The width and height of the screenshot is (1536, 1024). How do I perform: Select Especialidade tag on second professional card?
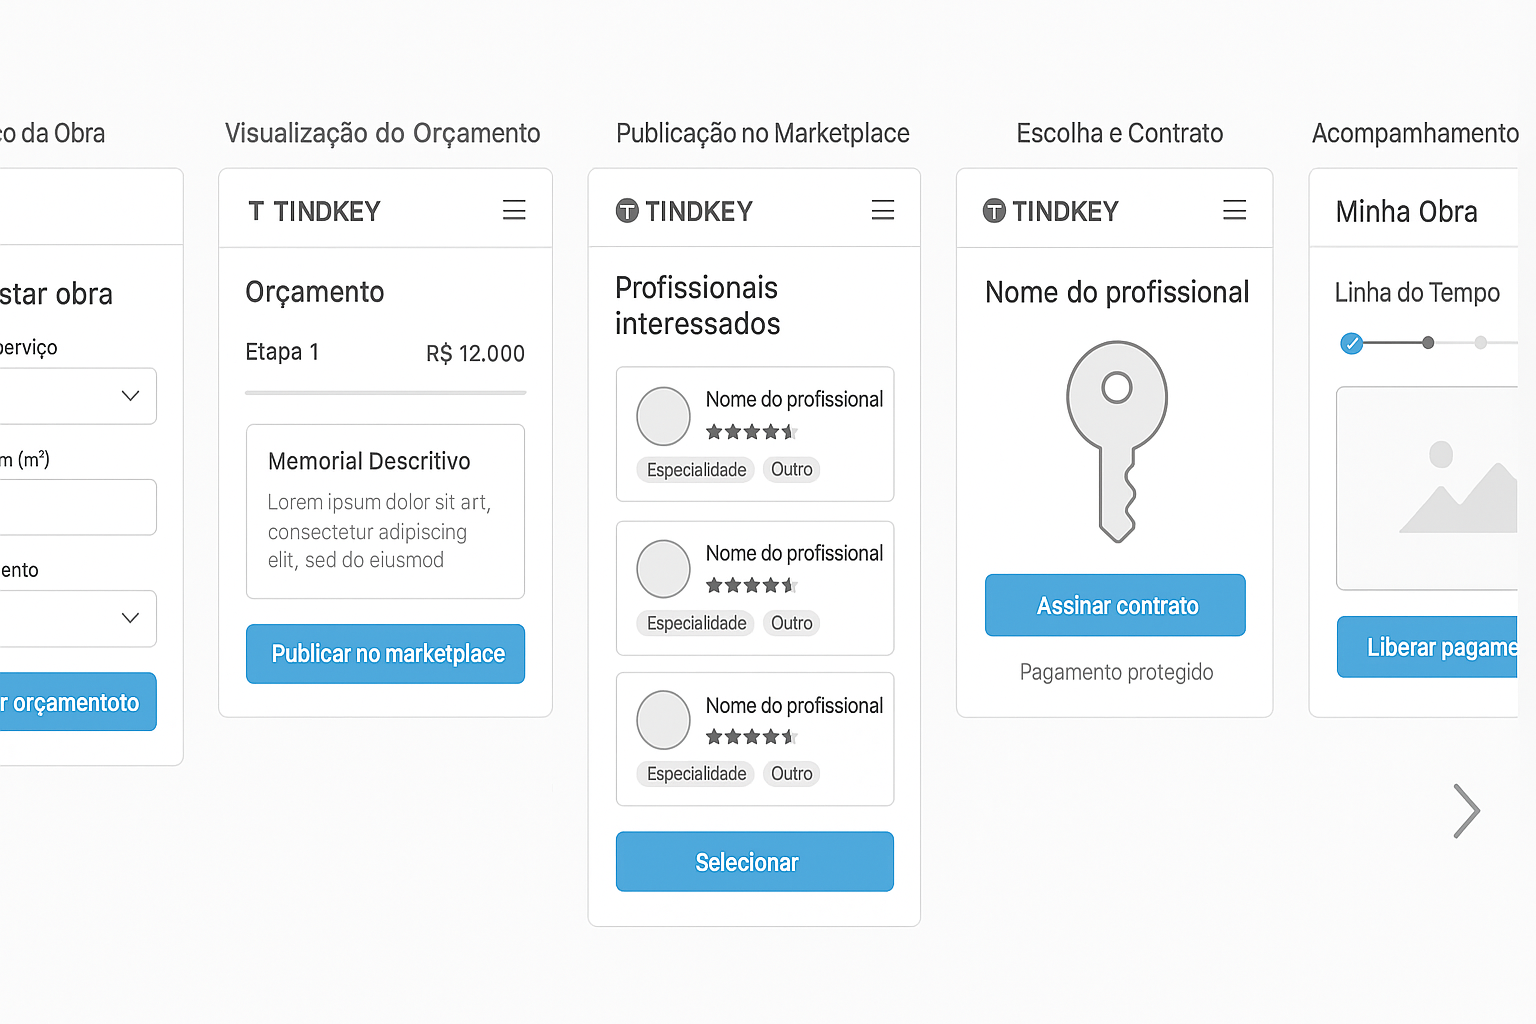point(696,623)
